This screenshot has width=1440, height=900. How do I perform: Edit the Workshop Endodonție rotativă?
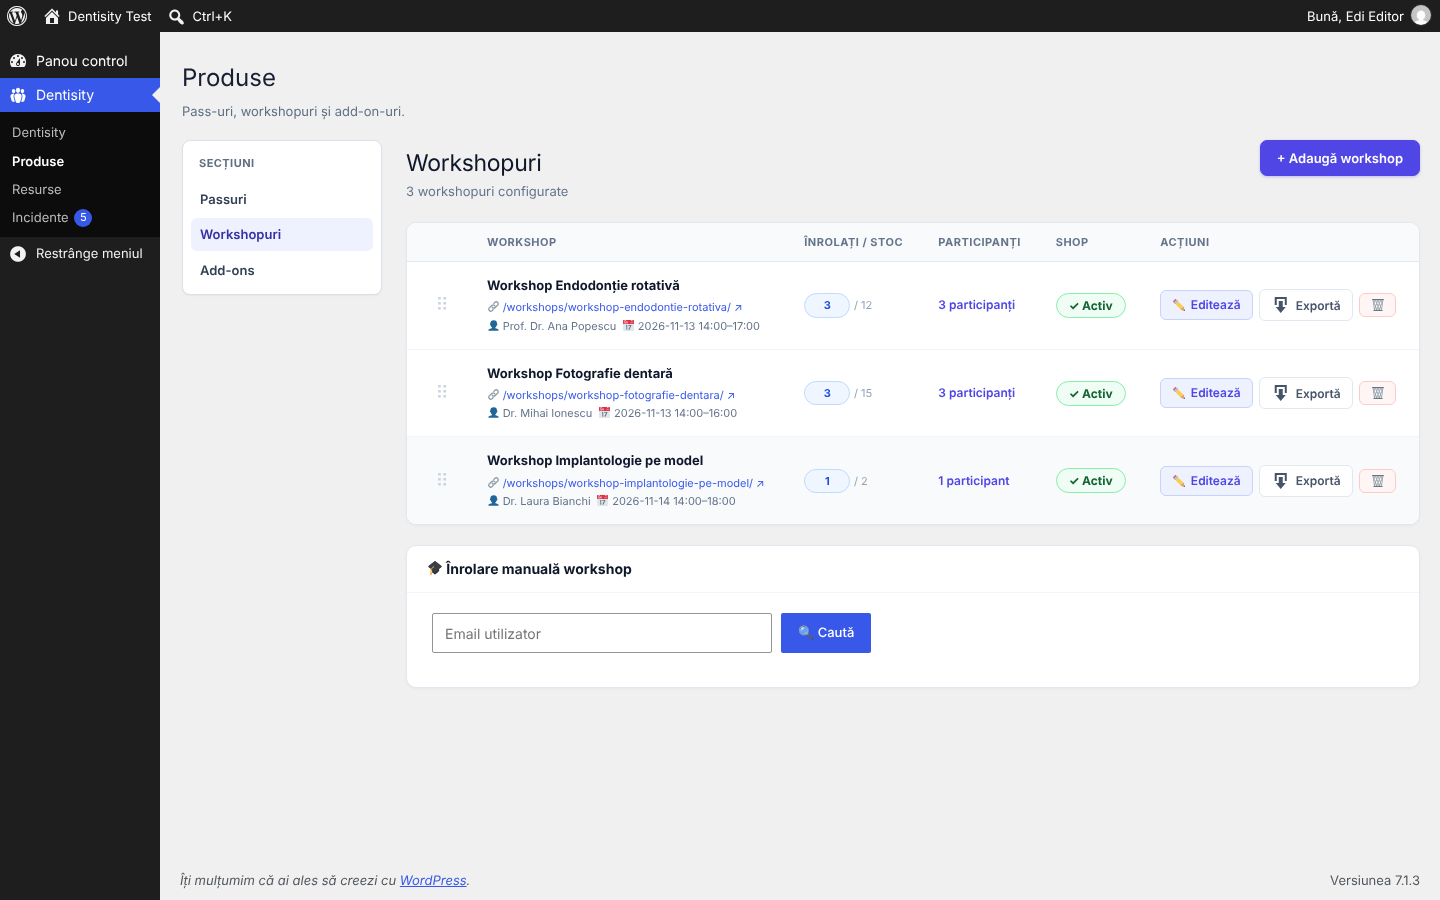pos(1206,305)
